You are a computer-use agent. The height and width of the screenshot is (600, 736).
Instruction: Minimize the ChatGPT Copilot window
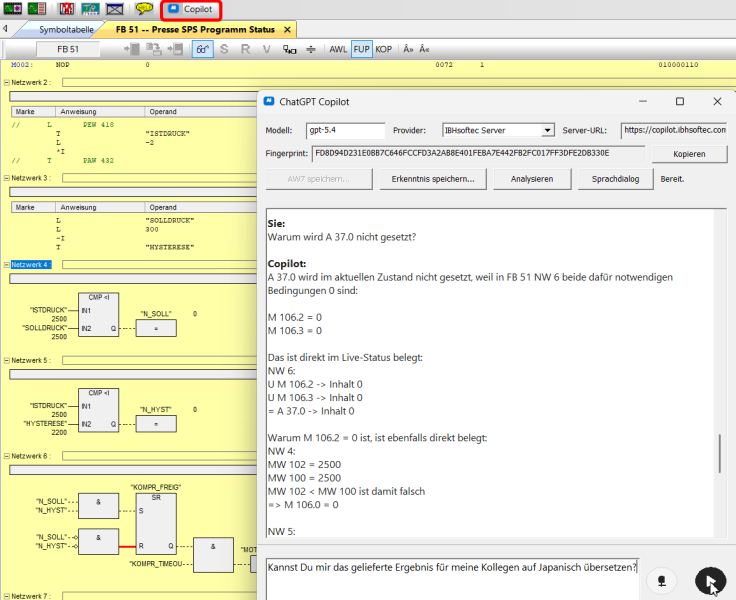pyautogui.click(x=643, y=101)
